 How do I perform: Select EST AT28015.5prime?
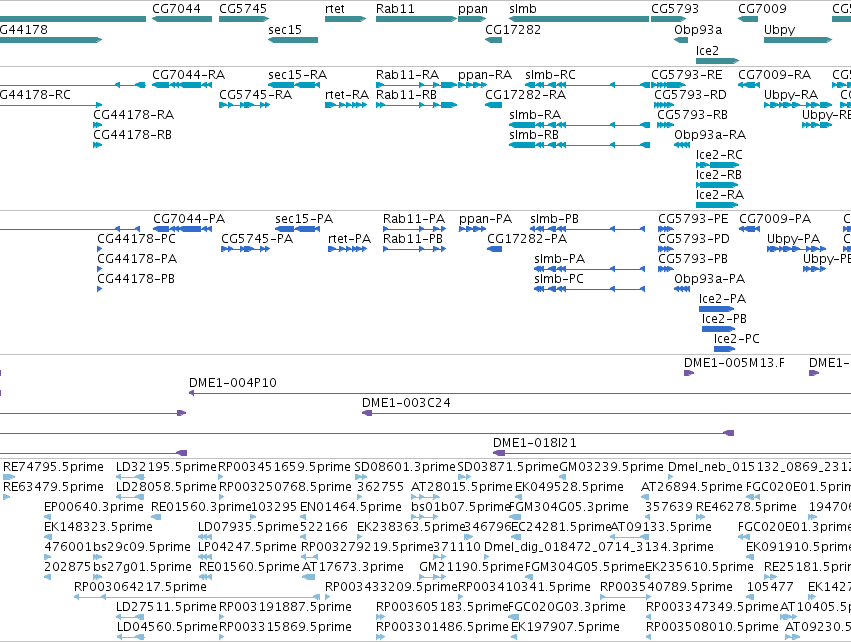[x=461, y=487]
